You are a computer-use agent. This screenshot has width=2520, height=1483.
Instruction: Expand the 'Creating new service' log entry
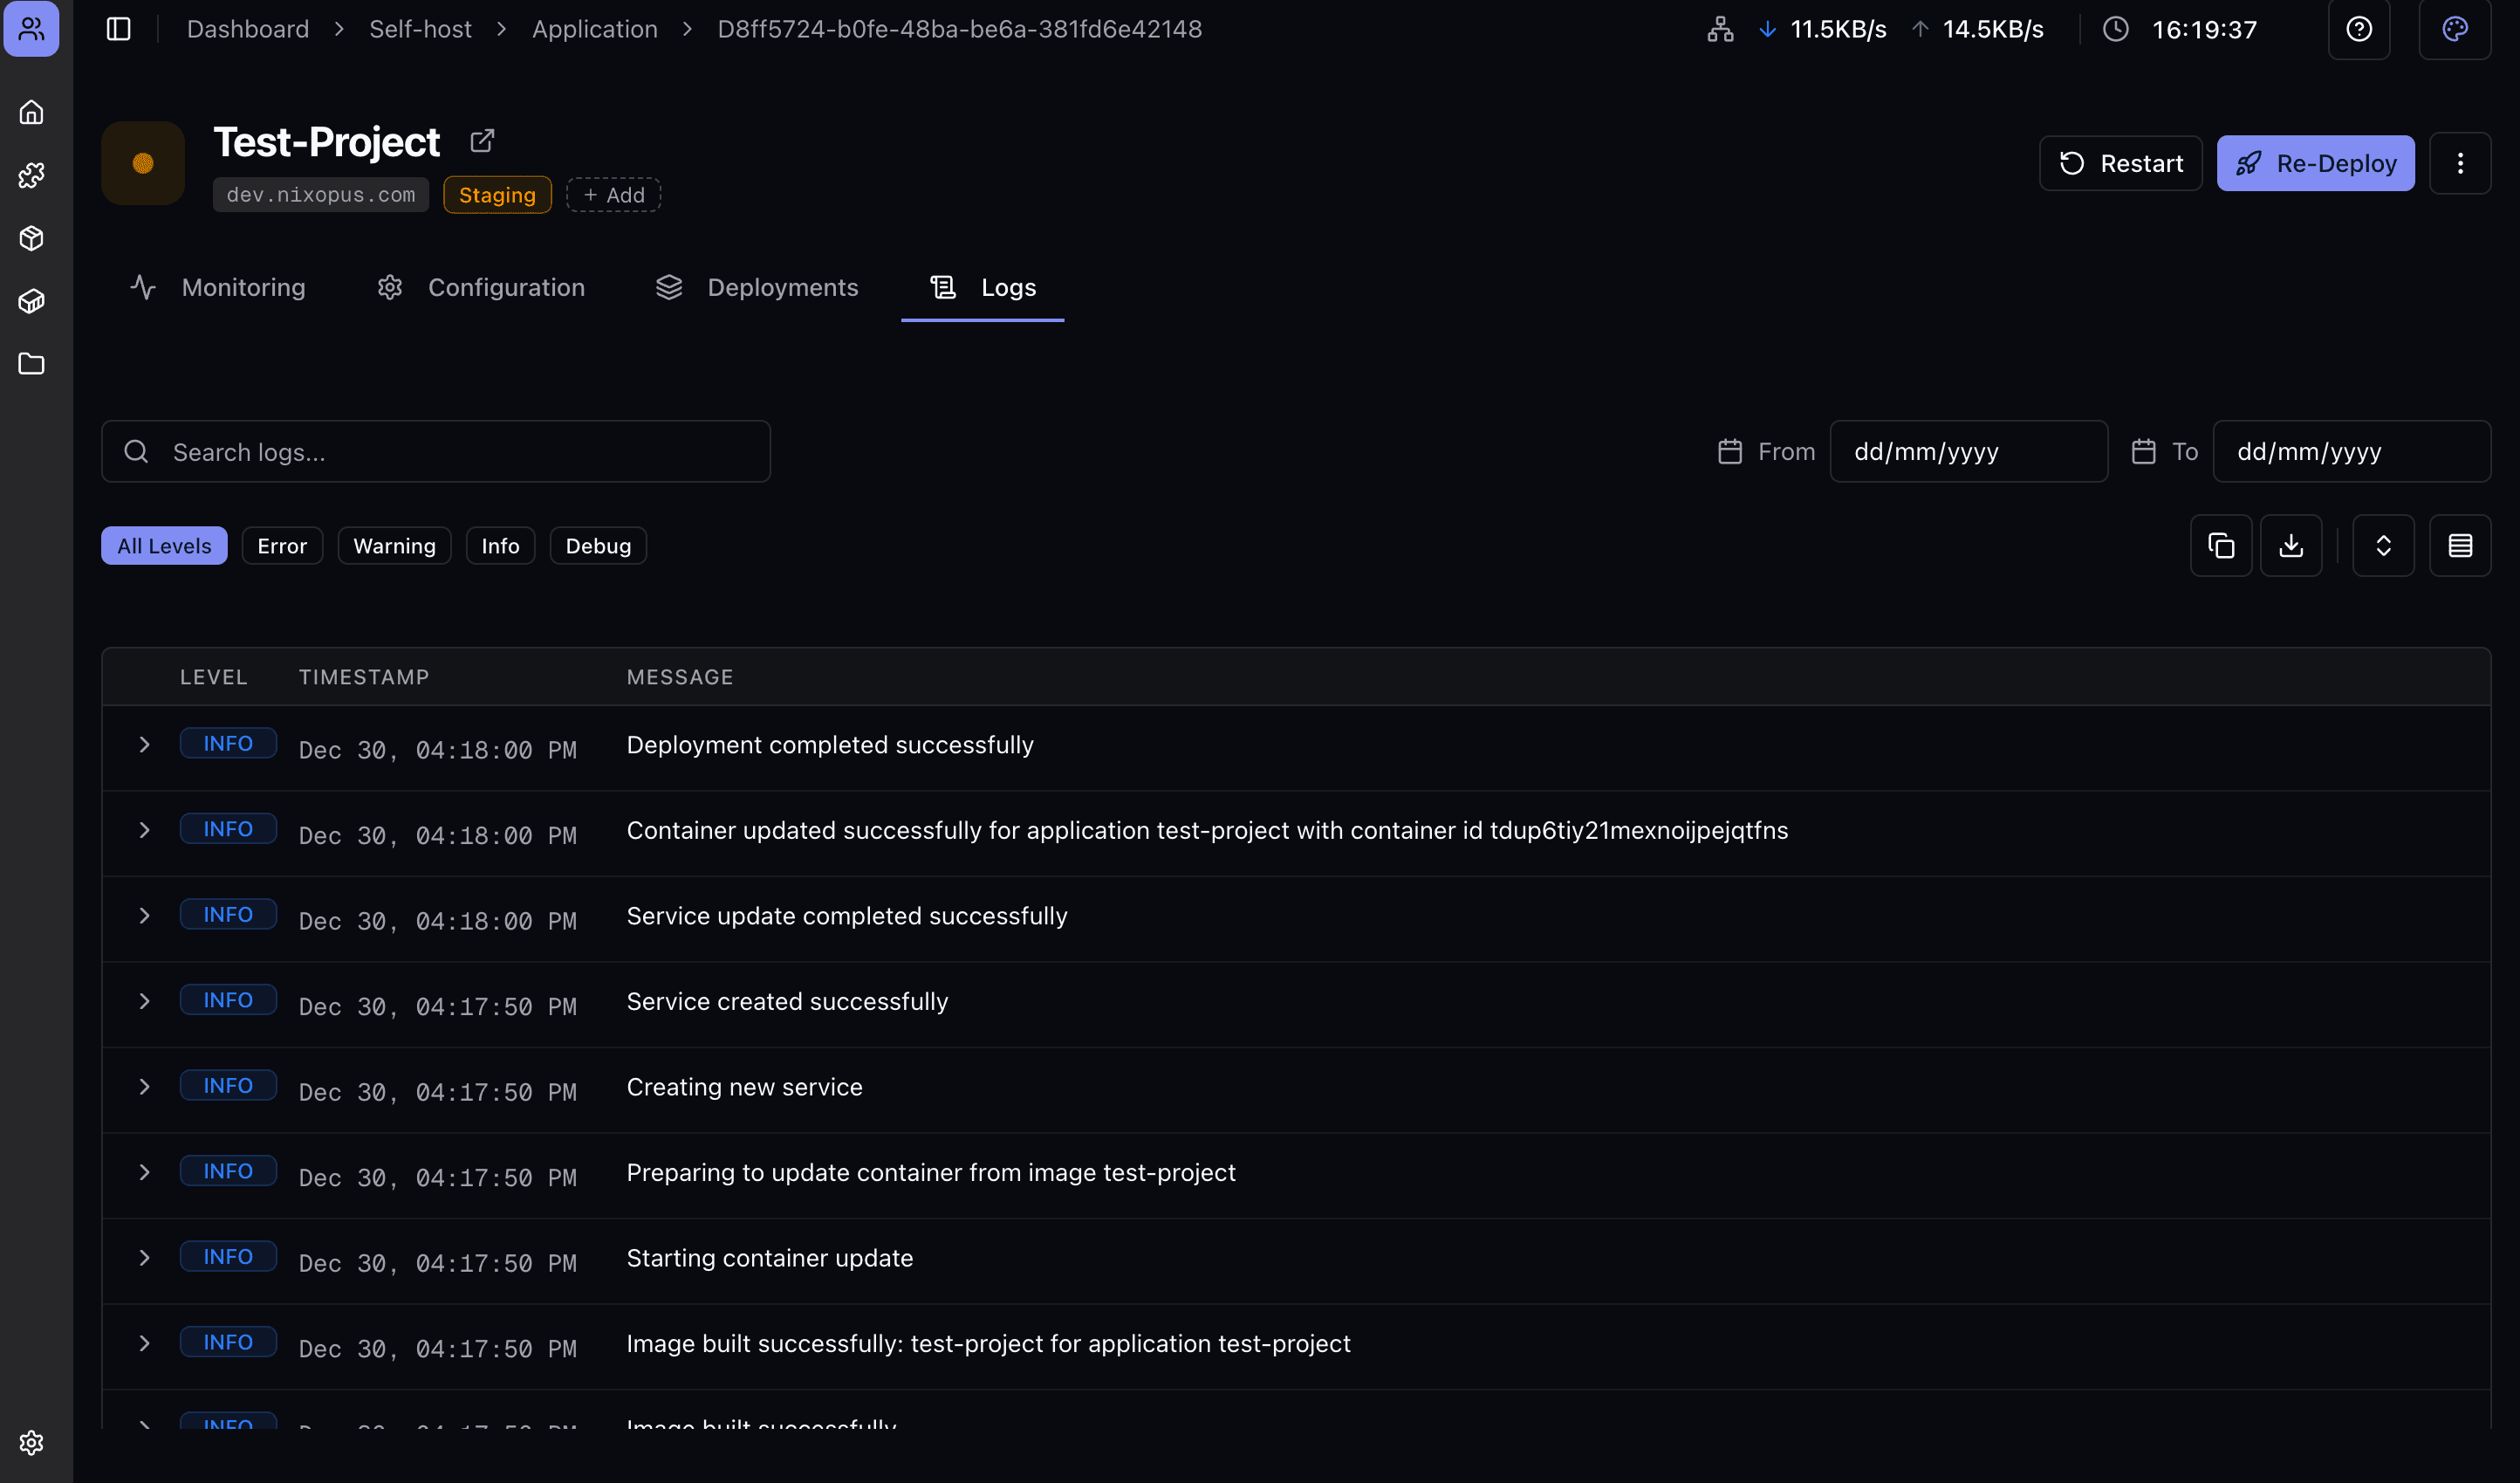pyautogui.click(x=144, y=1086)
